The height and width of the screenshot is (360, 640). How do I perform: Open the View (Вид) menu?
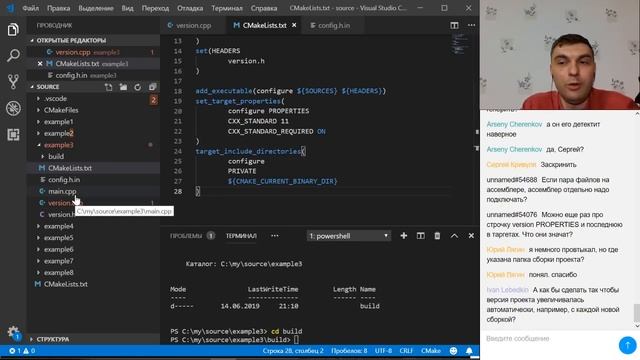coord(127,8)
